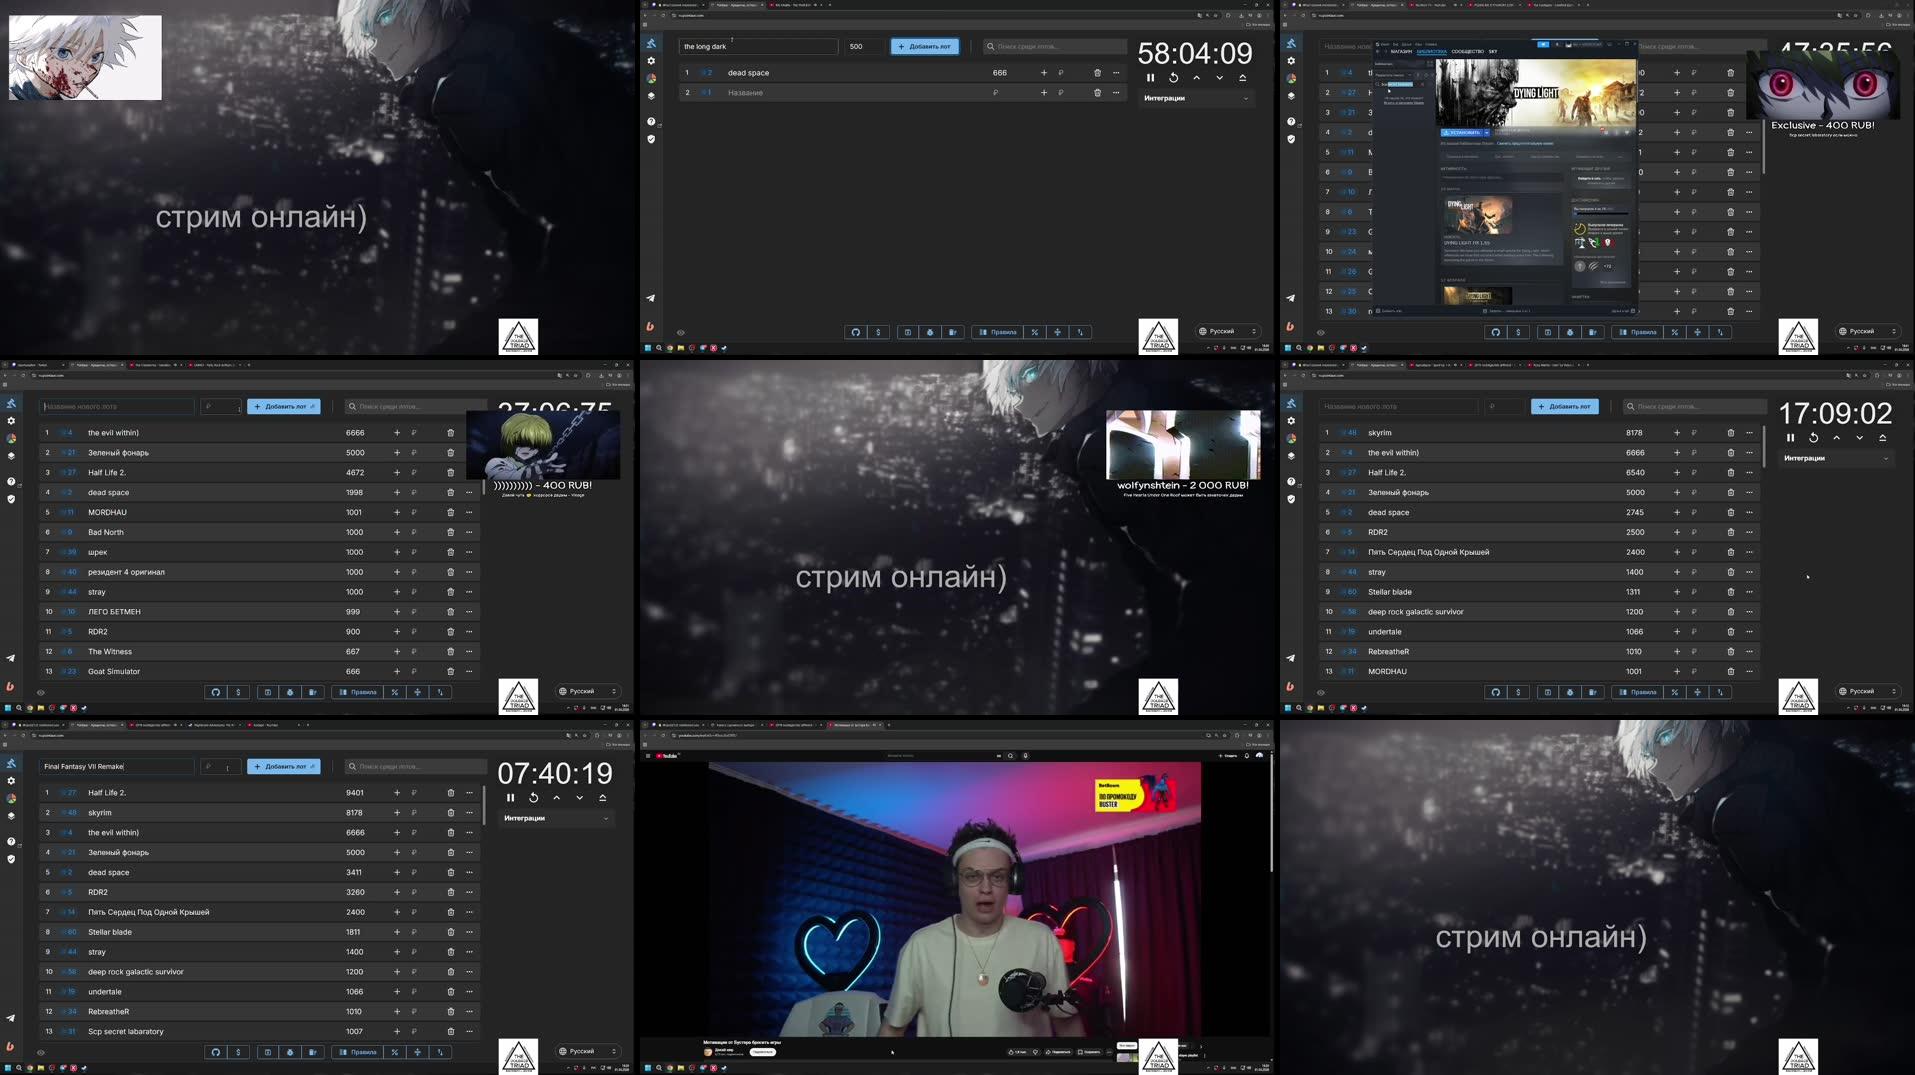This screenshot has height=1075, width=1915.
Task: Open the settings gear in the left sidebar
Action: 651,62
